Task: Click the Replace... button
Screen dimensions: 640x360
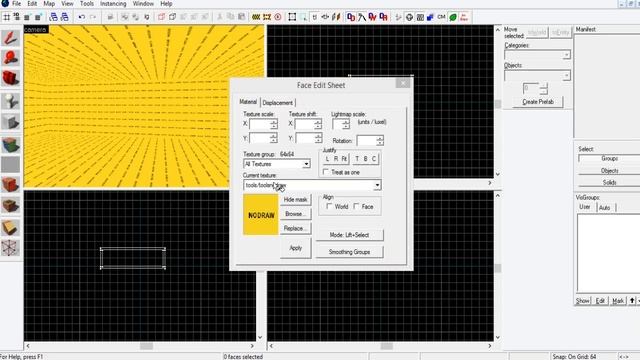Action: point(296,229)
